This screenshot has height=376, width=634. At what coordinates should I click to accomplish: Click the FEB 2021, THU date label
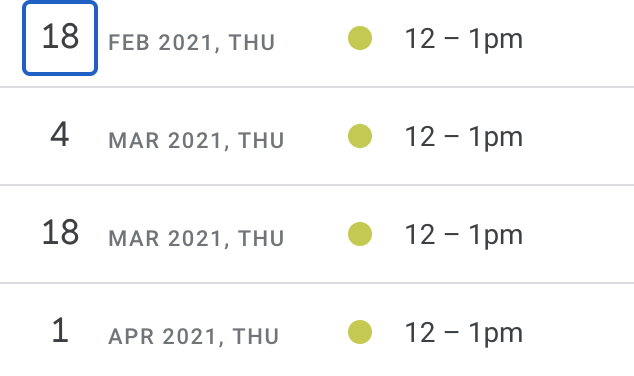tap(192, 42)
